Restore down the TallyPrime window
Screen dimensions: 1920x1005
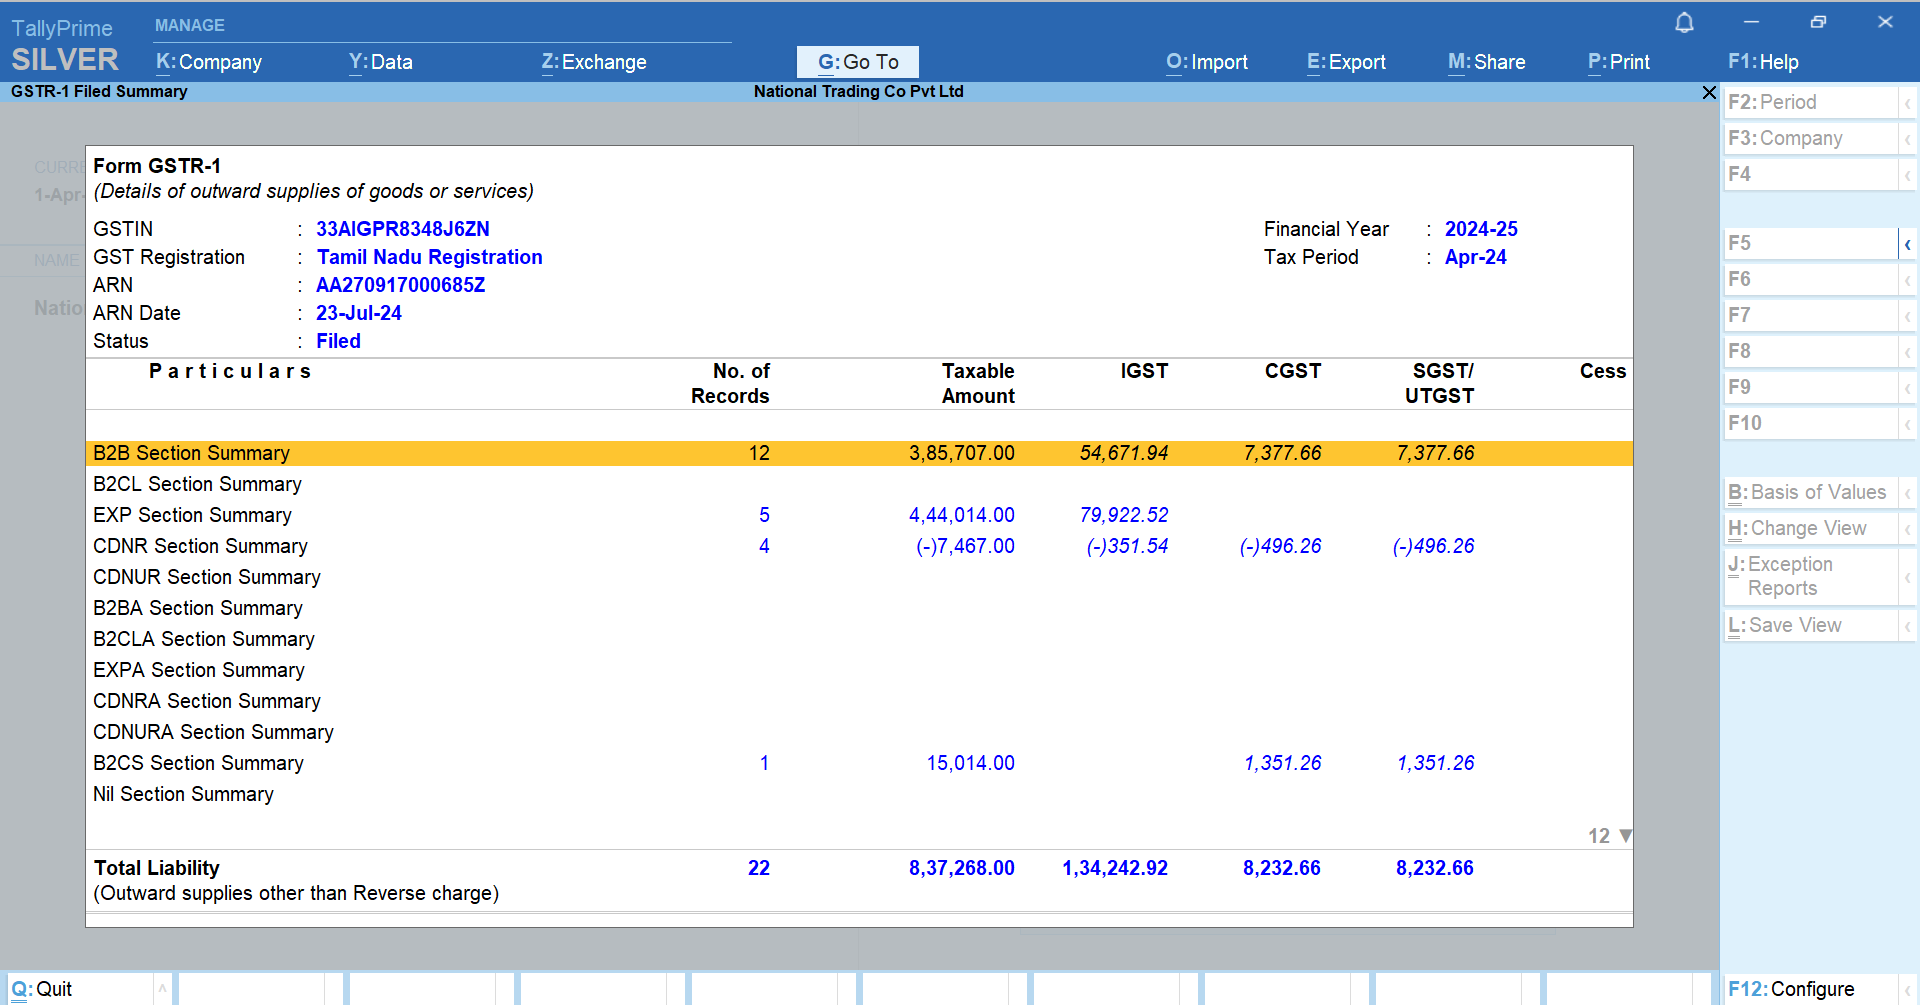click(1818, 22)
